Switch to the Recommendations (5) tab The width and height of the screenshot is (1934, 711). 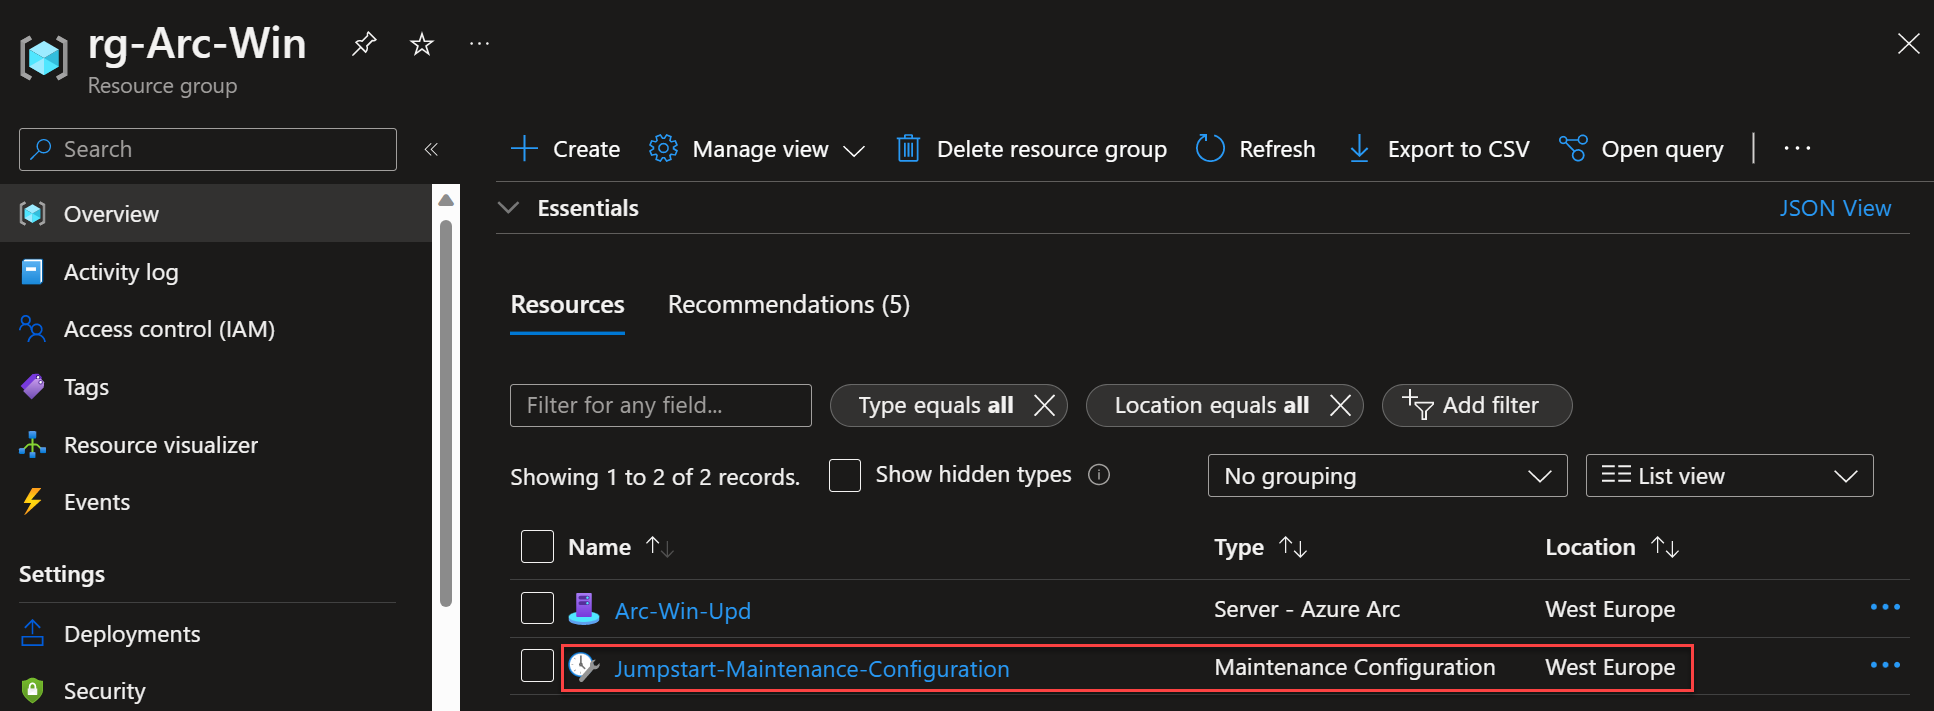point(789,304)
